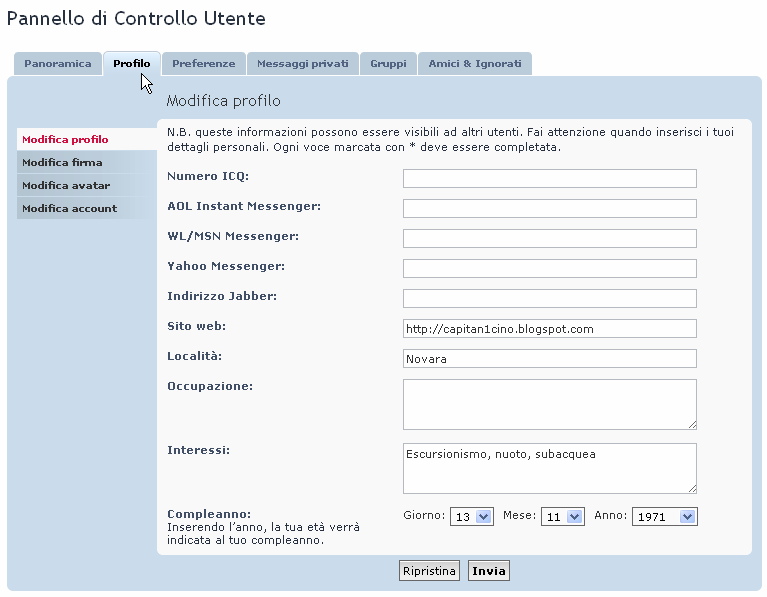Image resolution: width=767 pixels, height=597 pixels.
Task: Expand the Giorno birthday dropdown
Action: [472, 516]
